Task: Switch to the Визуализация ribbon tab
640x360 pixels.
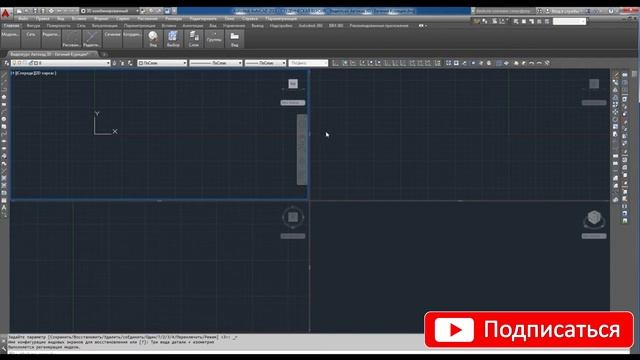Action: coord(104,26)
